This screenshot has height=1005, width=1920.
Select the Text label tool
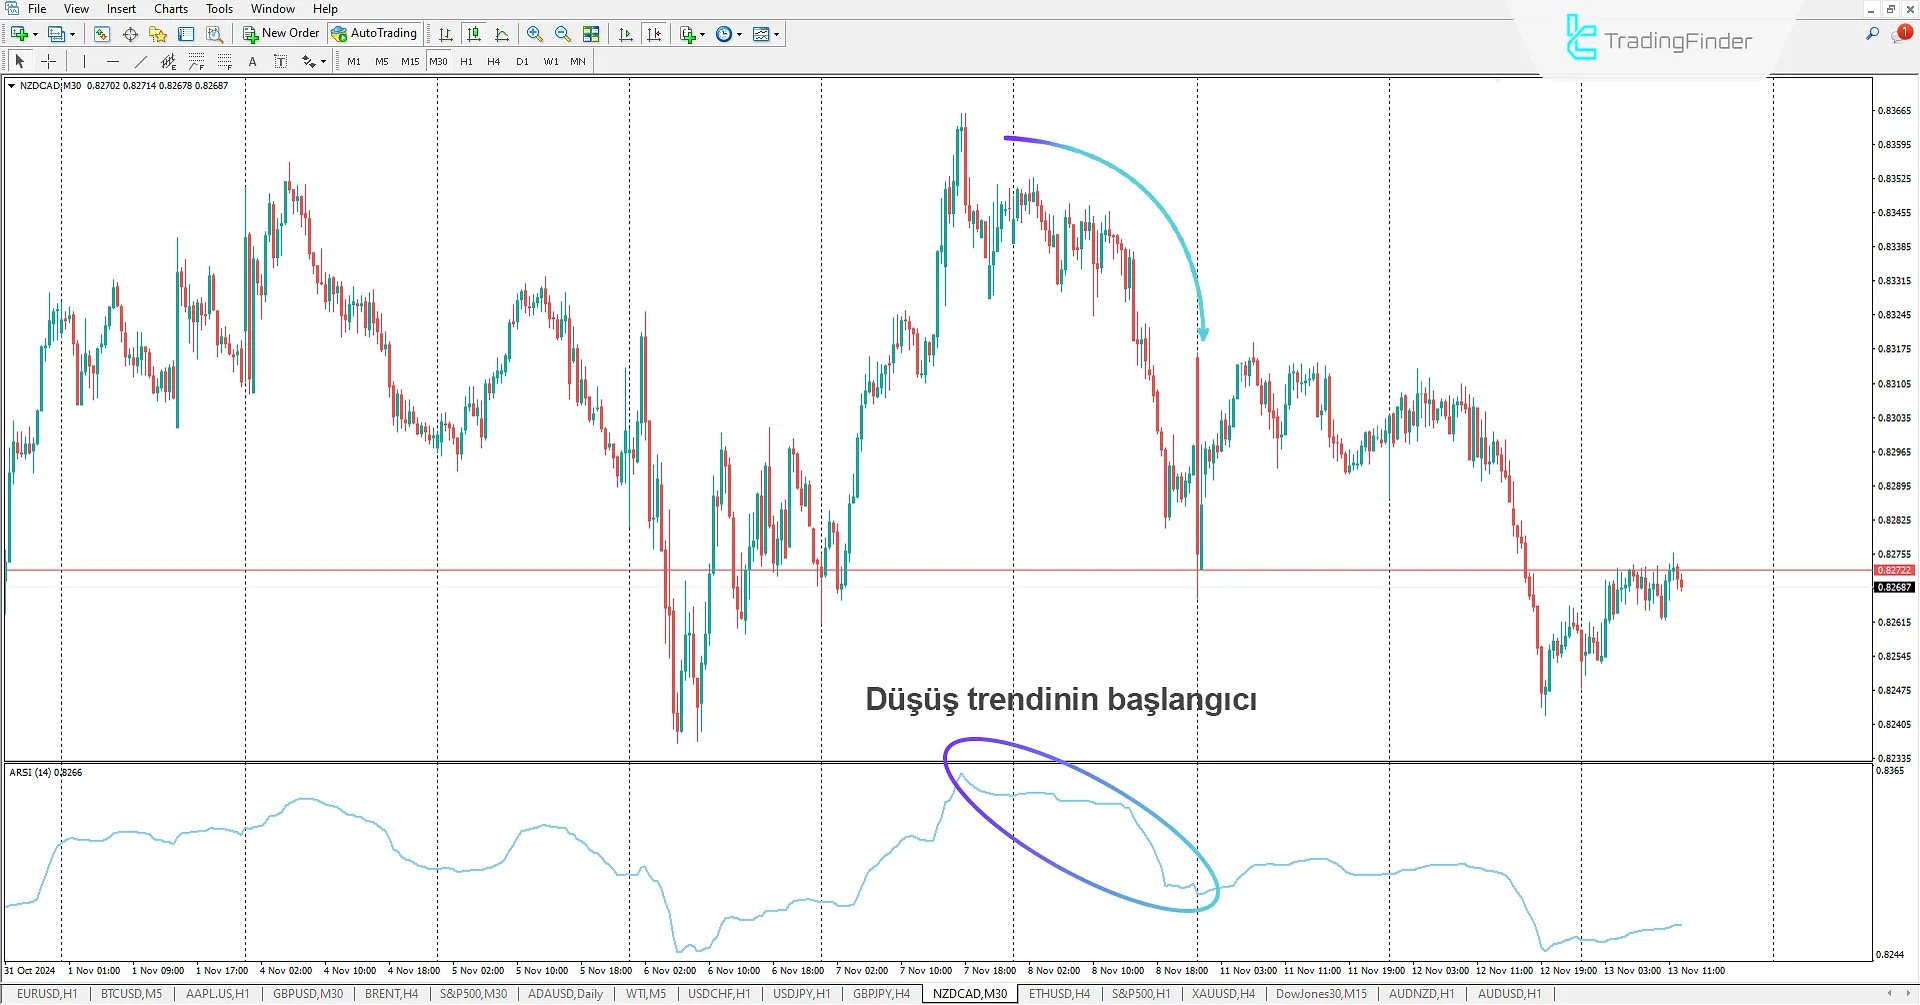[253, 62]
